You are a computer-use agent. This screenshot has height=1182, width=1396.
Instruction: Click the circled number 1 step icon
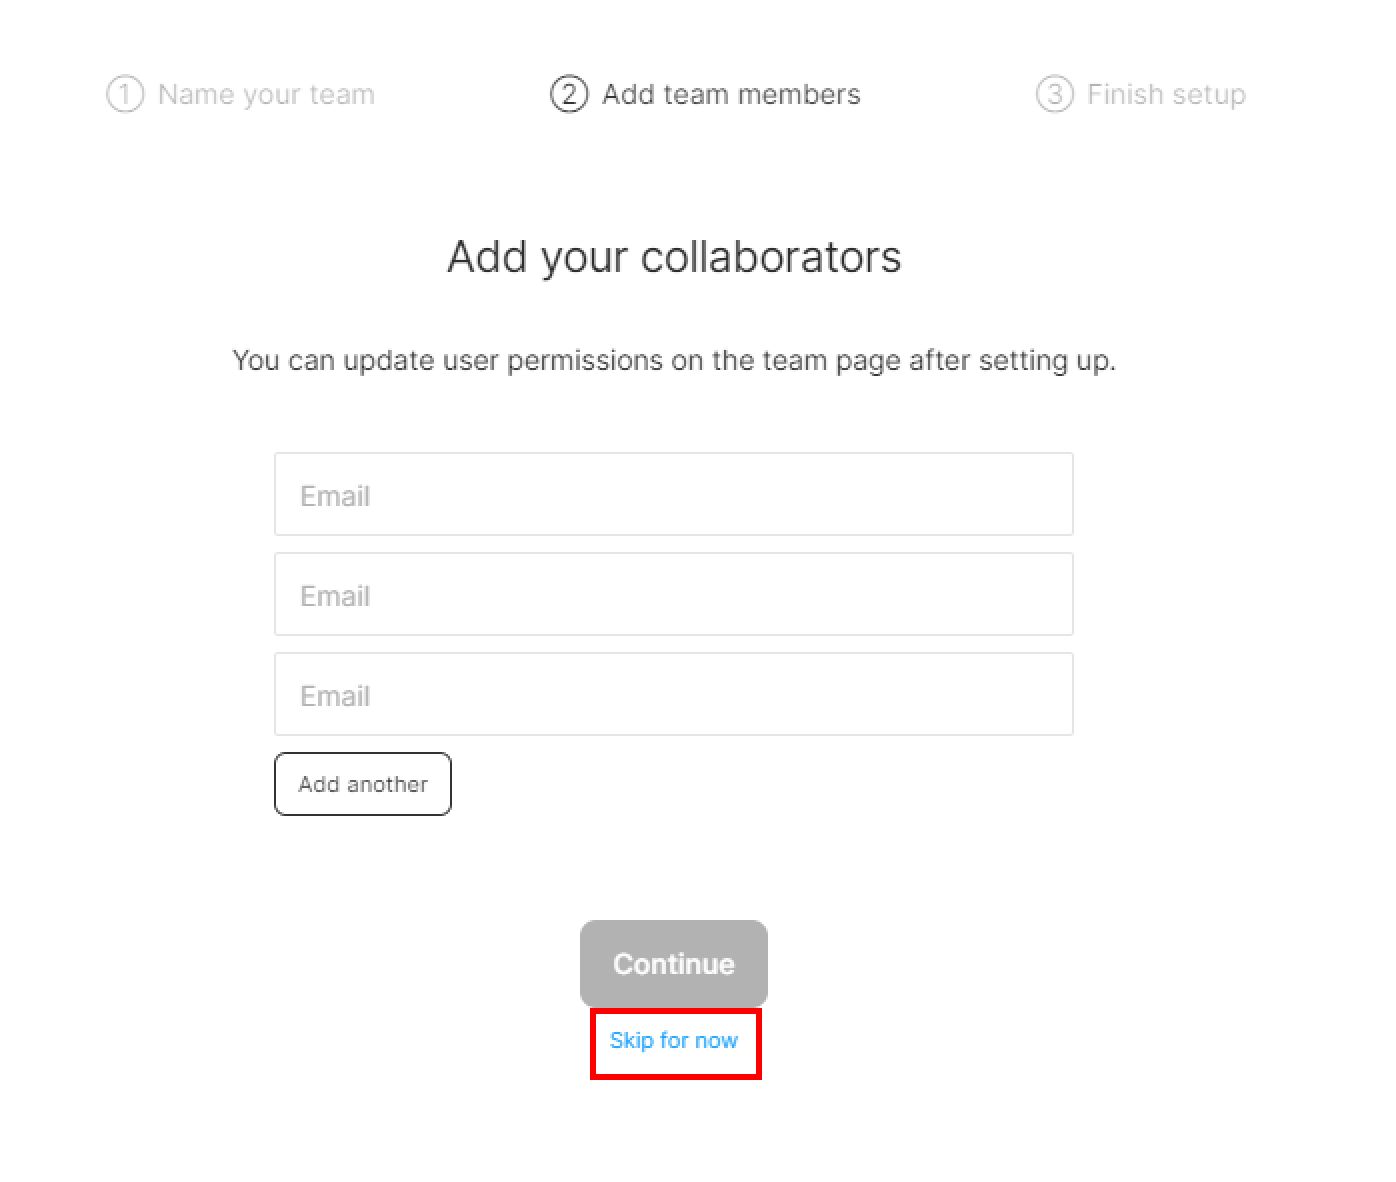point(125,94)
